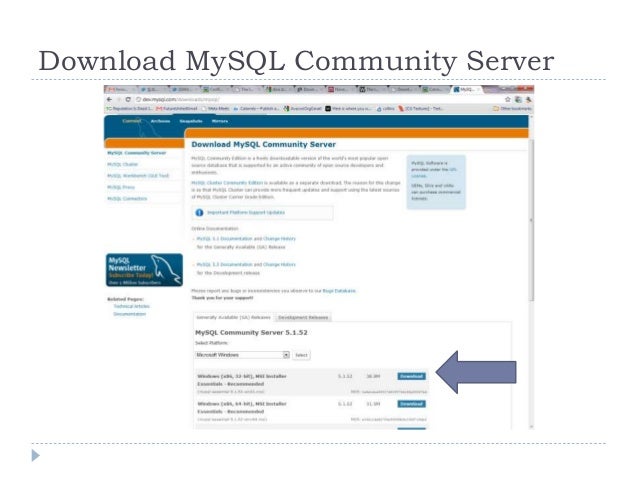The height and width of the screenshot is (479, 638).
Task: Download the Windows 64-bit MSI Installer
Action: (411, 404)
